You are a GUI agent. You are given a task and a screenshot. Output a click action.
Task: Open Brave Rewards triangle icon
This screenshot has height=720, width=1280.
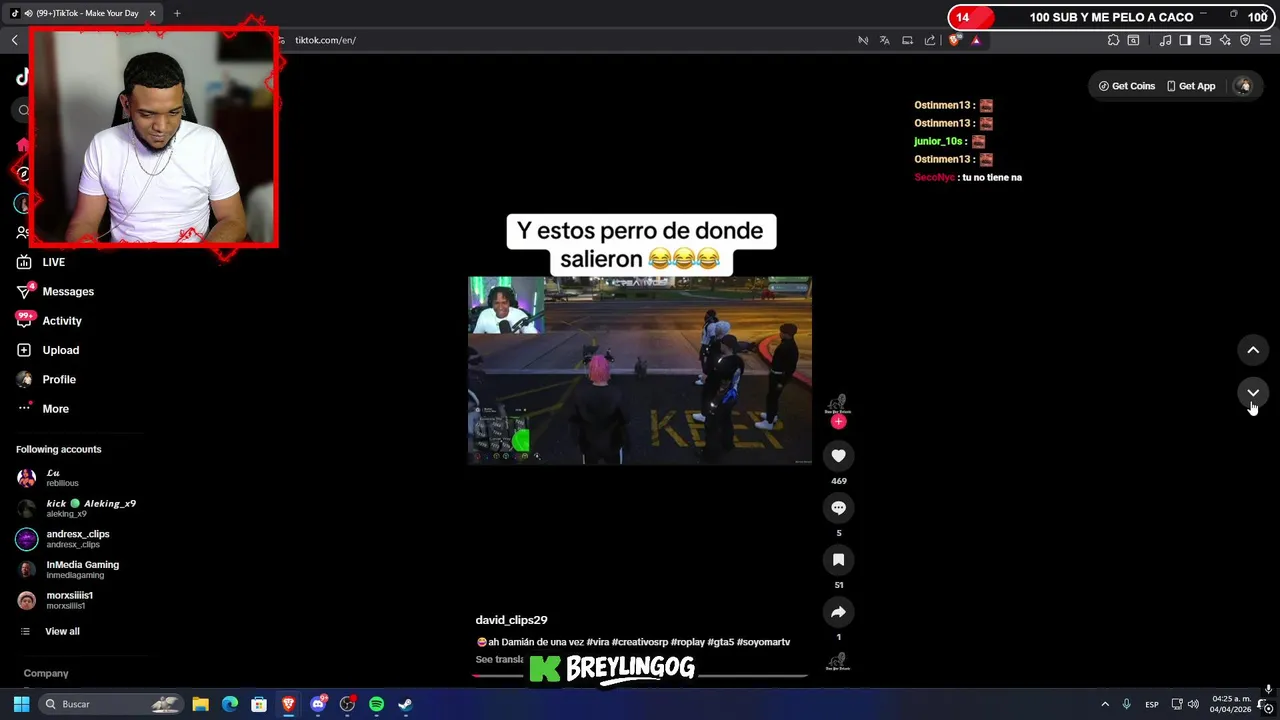coord(976,40)
